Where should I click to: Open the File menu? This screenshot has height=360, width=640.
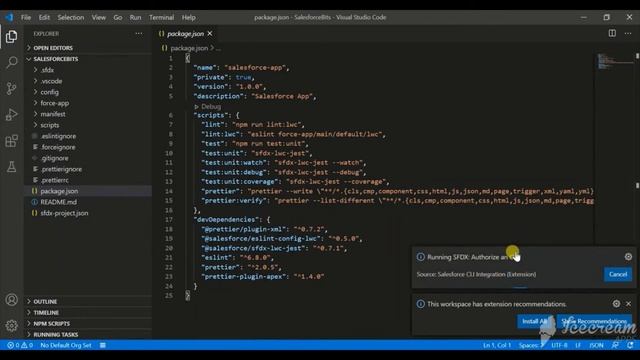coord(26,17)
